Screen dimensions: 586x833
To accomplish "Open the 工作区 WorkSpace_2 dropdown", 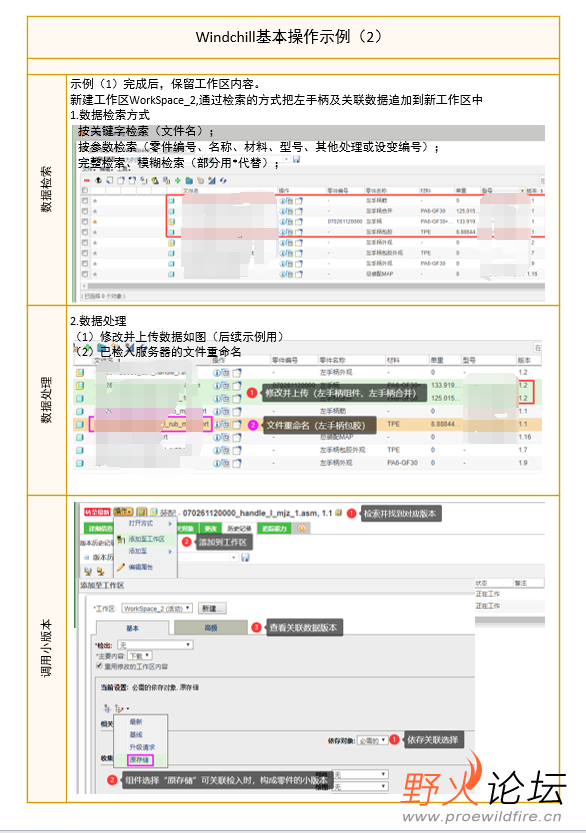I will [157, 609].
